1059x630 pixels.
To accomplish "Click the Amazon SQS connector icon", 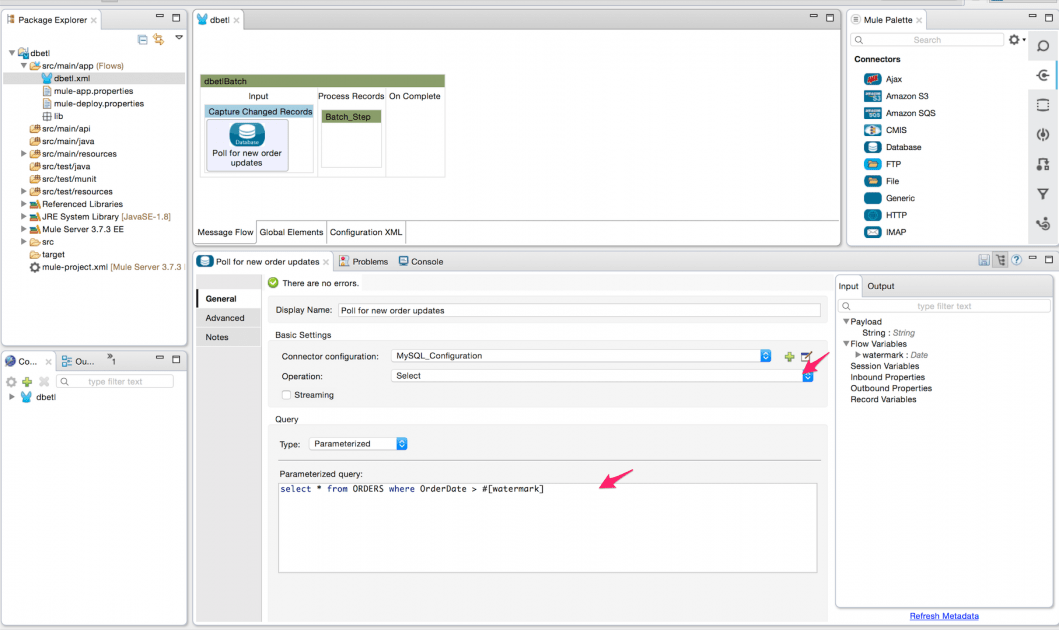I will (x=872, y=112).
